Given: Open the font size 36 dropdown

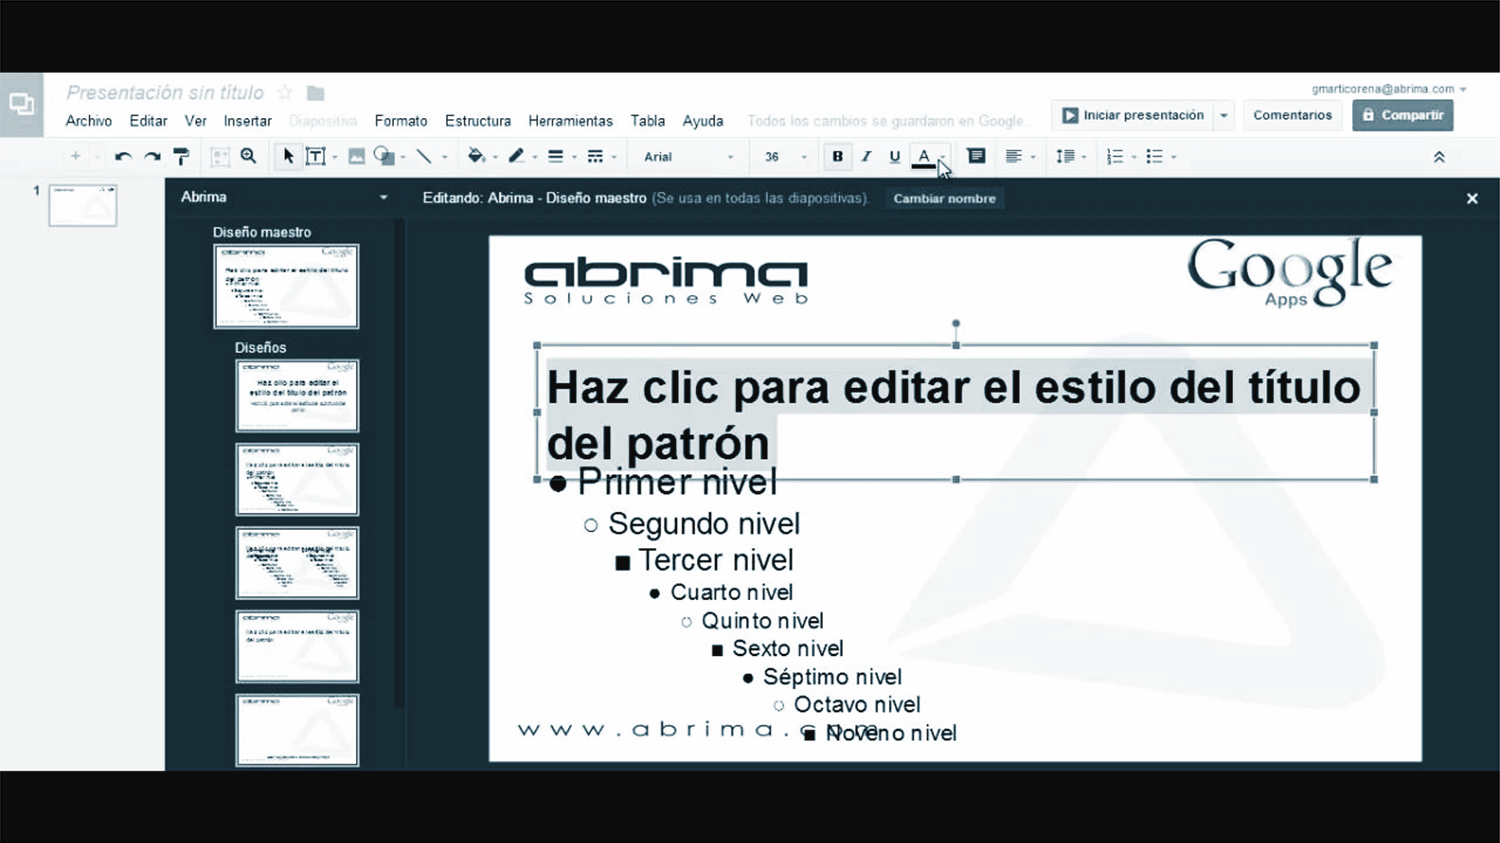Looking at the screenshot, I should pyautogui.click(x=785, y=157).
